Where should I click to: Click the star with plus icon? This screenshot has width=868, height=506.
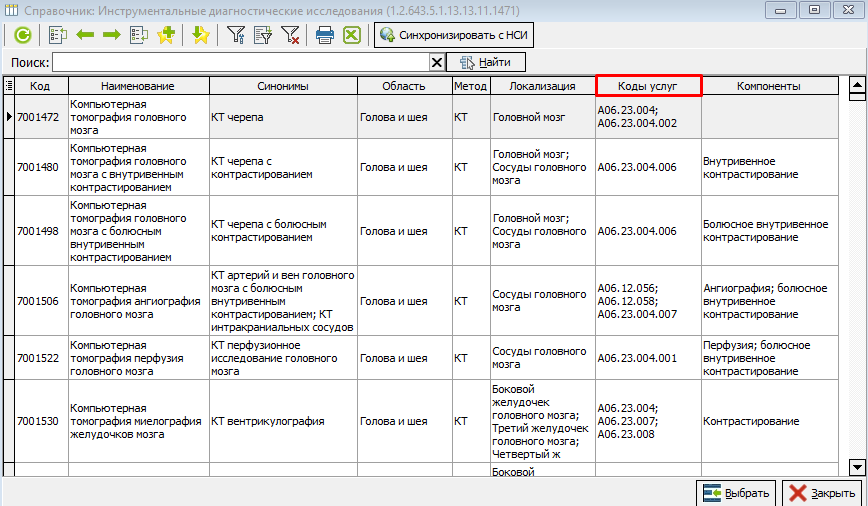(166, 35)
